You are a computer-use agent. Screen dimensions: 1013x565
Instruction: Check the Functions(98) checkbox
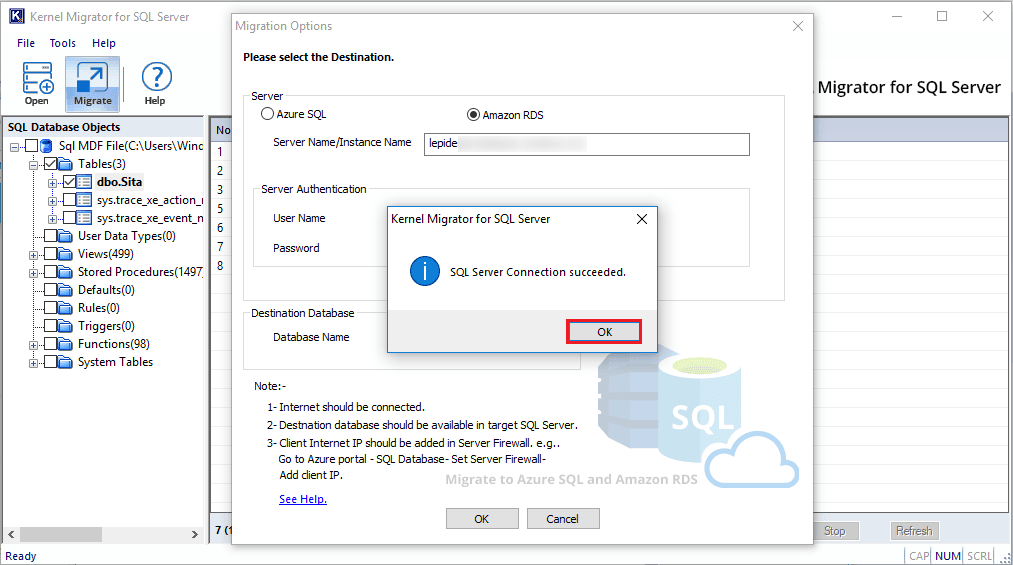tap(50, 344)
